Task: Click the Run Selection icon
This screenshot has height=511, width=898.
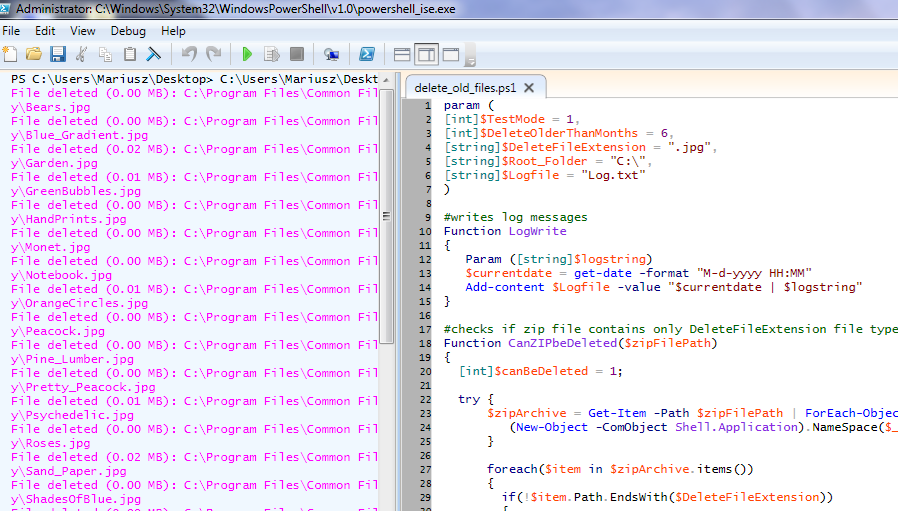Action: [x=271, y=54]
